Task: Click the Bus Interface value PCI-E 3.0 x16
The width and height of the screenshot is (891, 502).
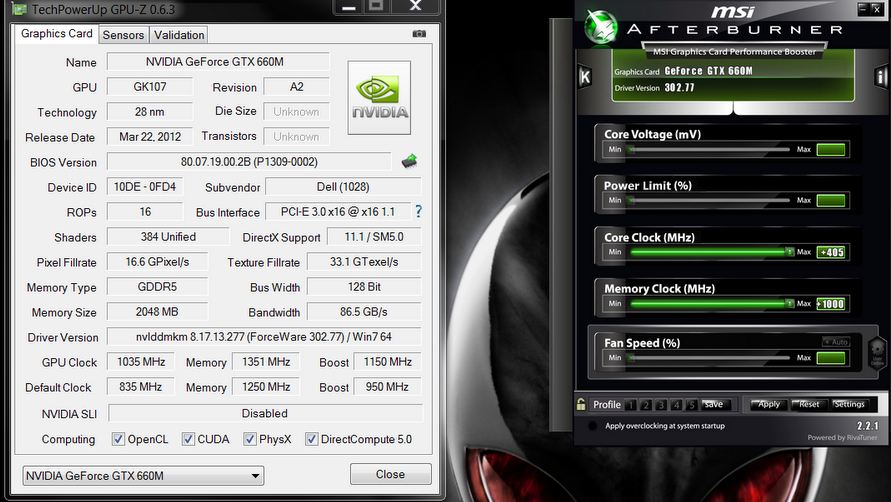Action: 338,211
